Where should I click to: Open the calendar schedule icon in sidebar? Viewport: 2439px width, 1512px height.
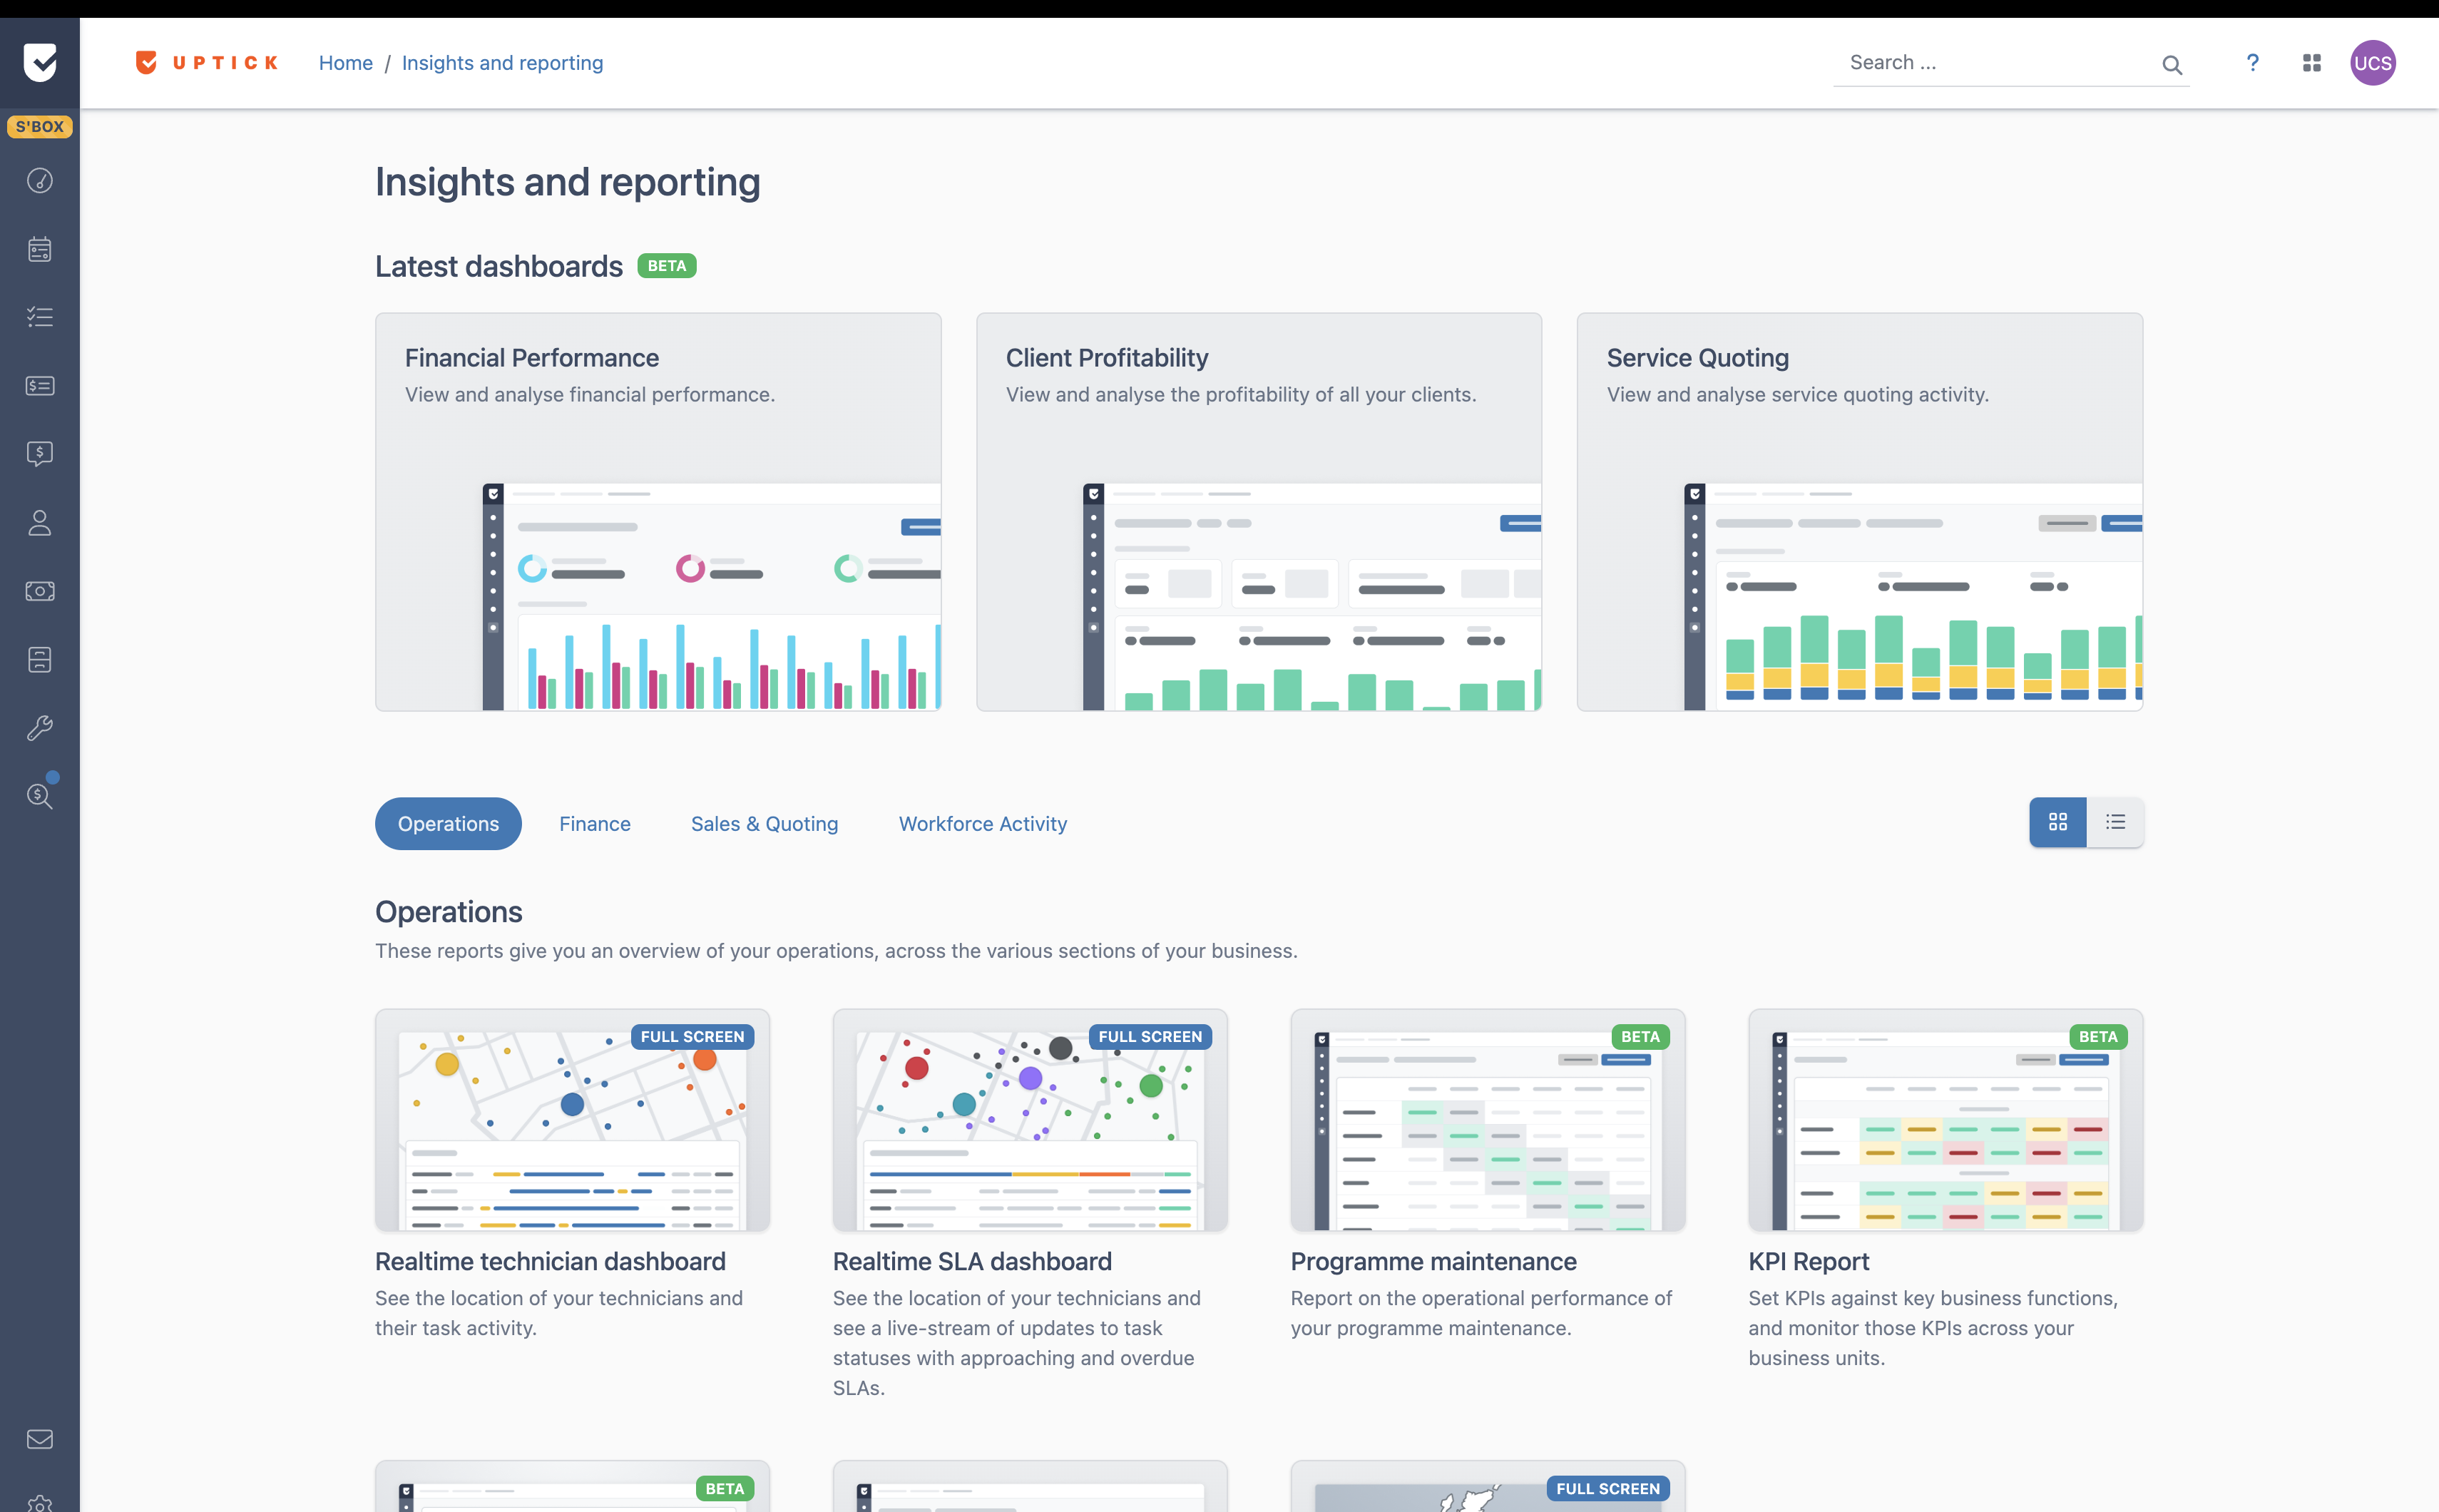point(40,249)
